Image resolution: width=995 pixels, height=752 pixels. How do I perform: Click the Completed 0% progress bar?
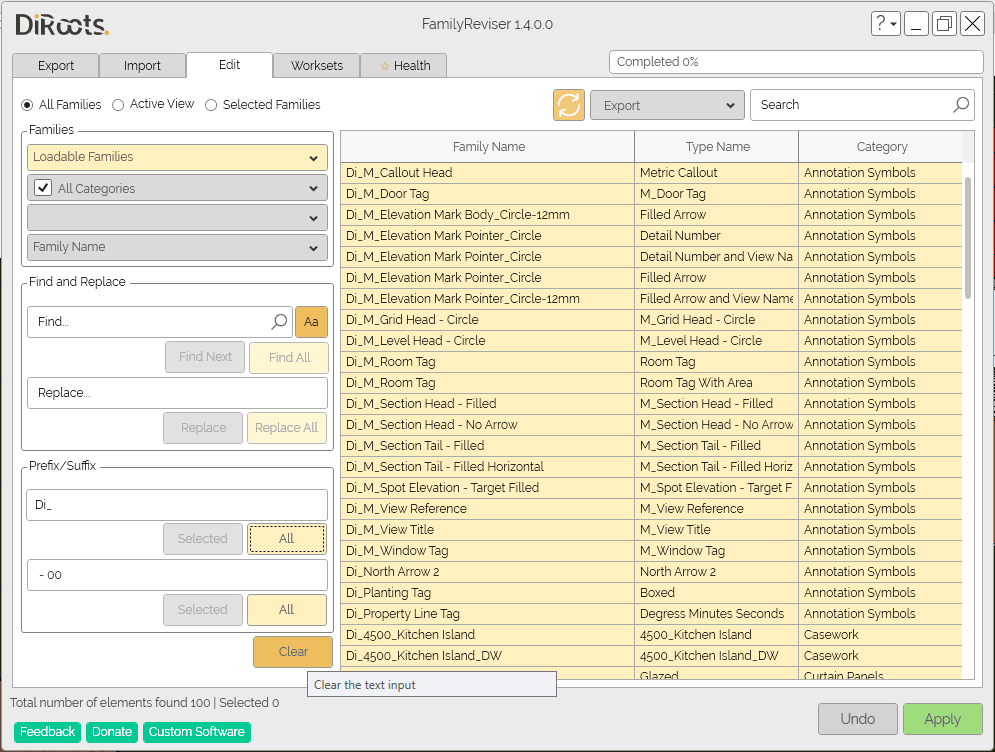(x=796, y=62)
